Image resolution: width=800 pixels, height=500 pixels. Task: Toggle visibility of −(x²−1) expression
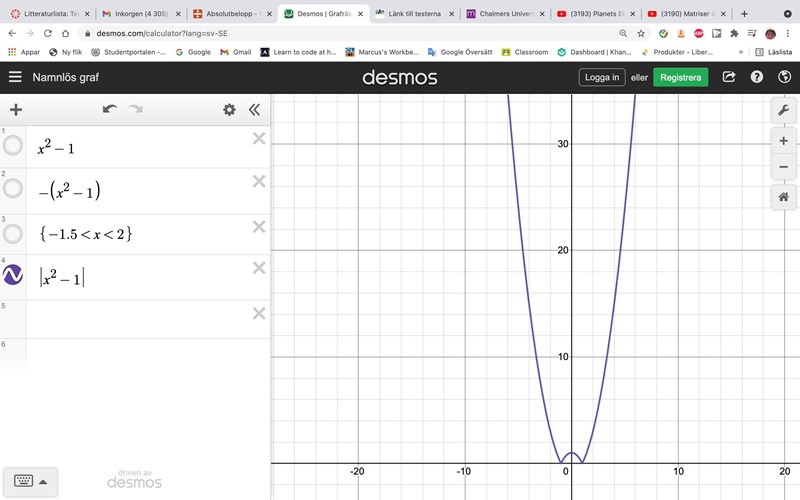[x=13, y=189]
